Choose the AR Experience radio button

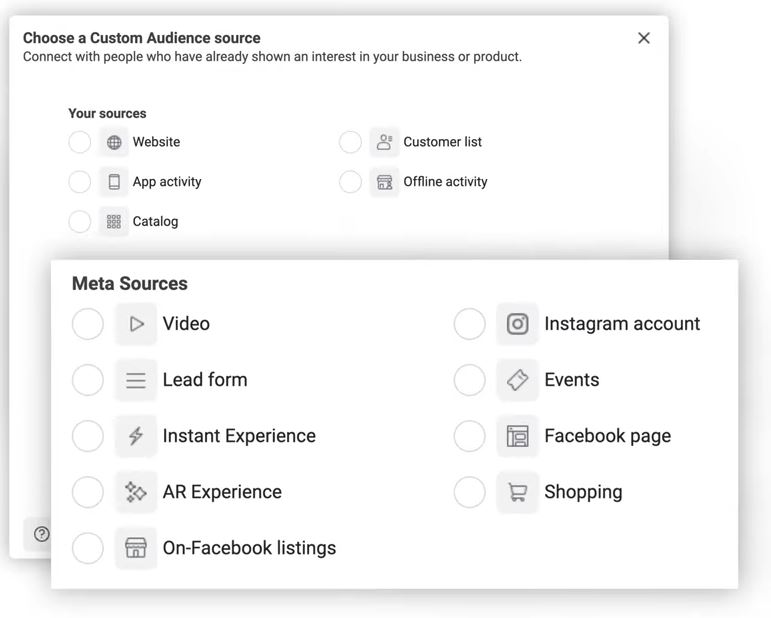point(88,492)
